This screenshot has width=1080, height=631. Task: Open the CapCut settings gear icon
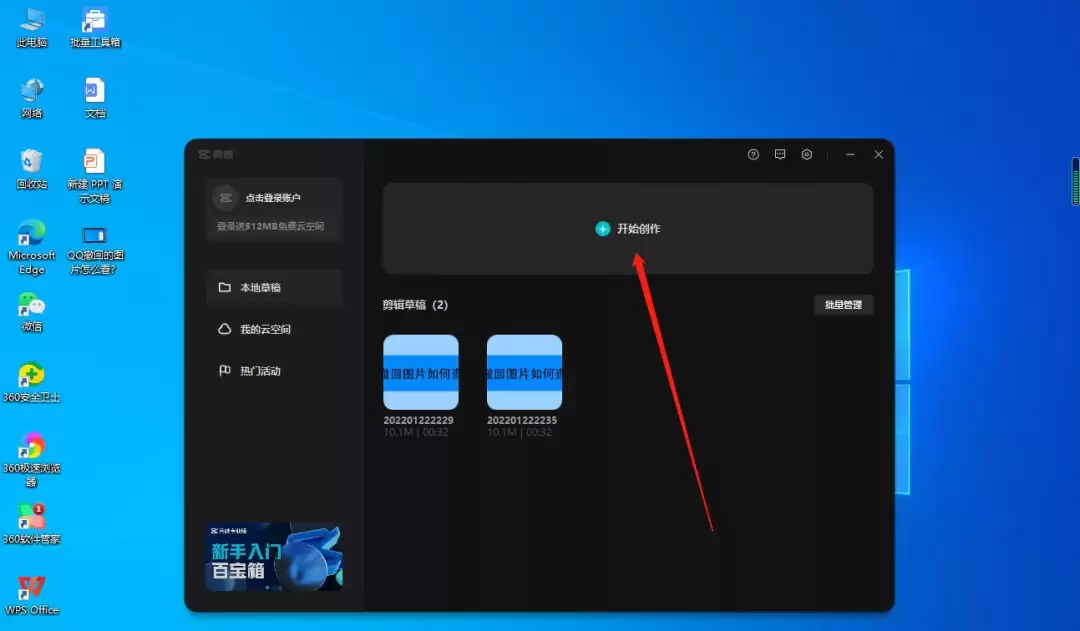point(807,155)
